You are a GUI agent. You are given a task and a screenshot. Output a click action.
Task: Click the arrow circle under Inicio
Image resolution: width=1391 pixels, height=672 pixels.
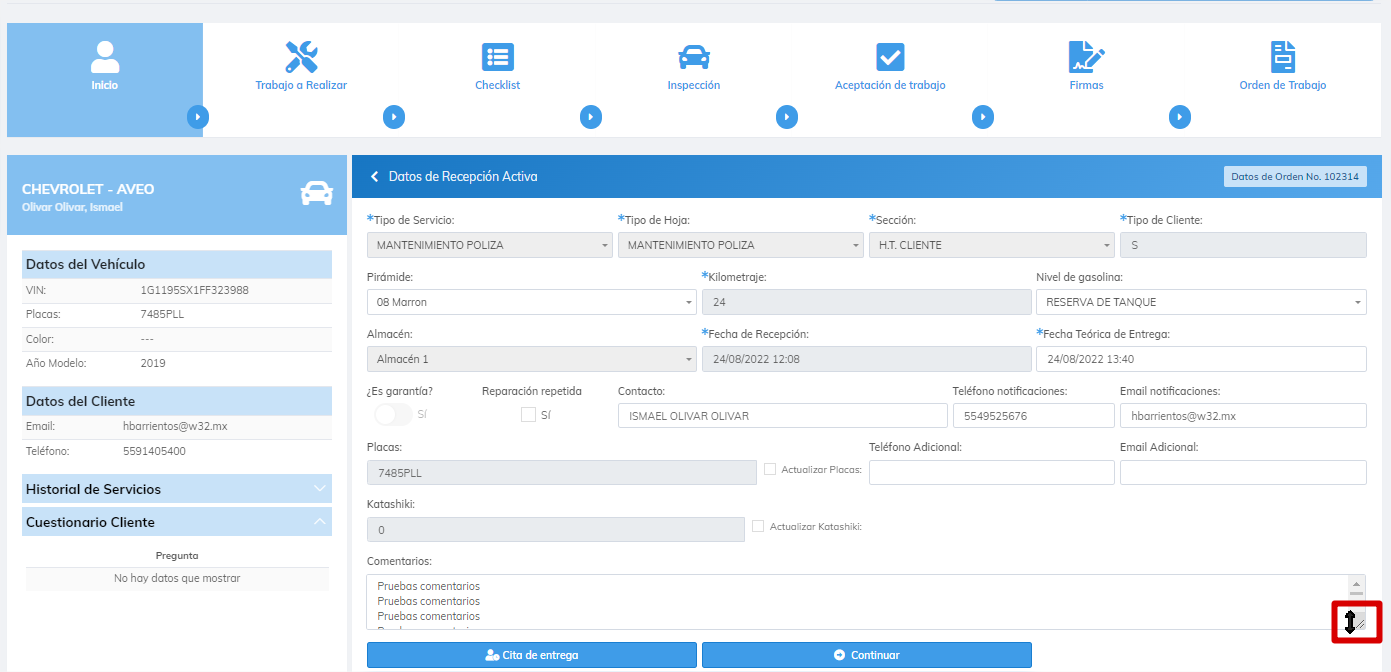pyautogui.click(x=198, y=117)
